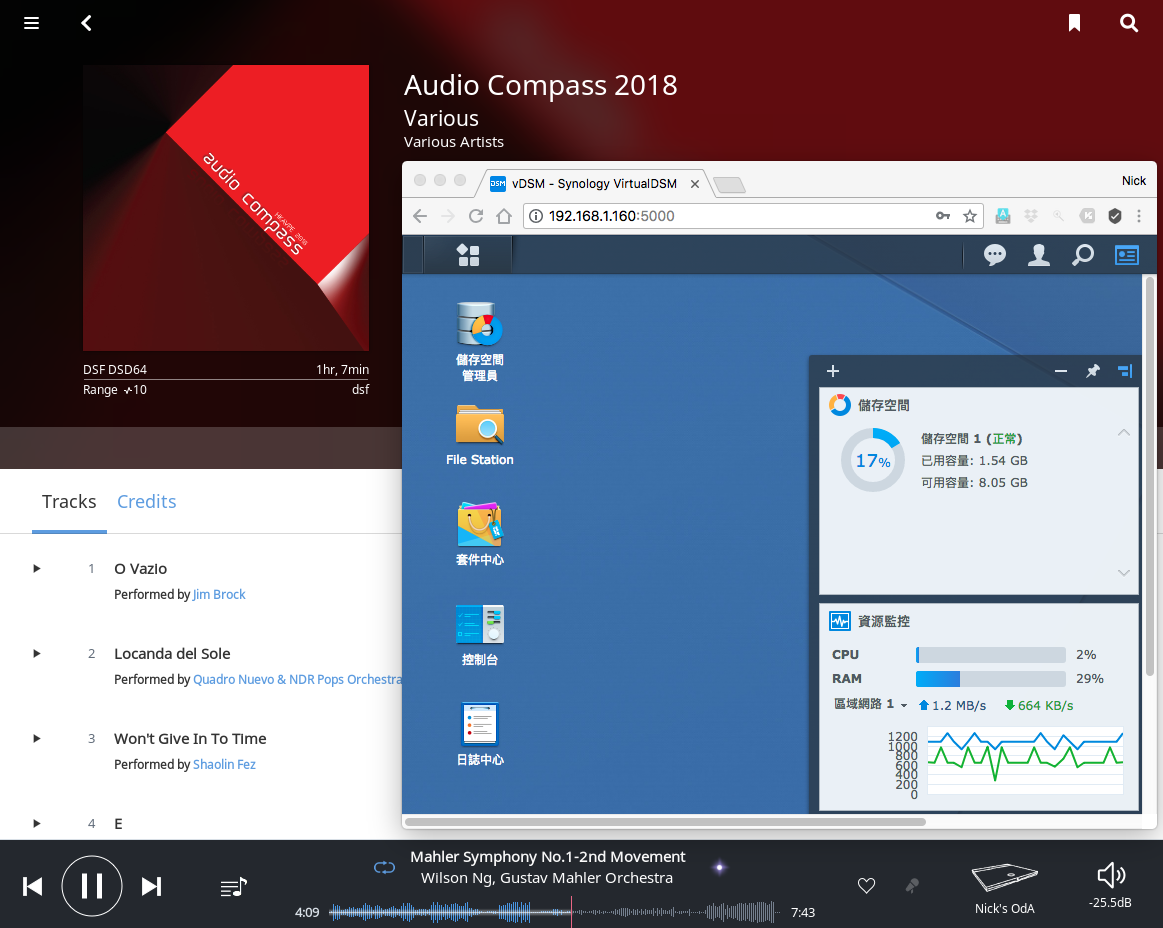Pause playback with the pause button
This screenshot has width=1163, height=928.
coord(92,886)
